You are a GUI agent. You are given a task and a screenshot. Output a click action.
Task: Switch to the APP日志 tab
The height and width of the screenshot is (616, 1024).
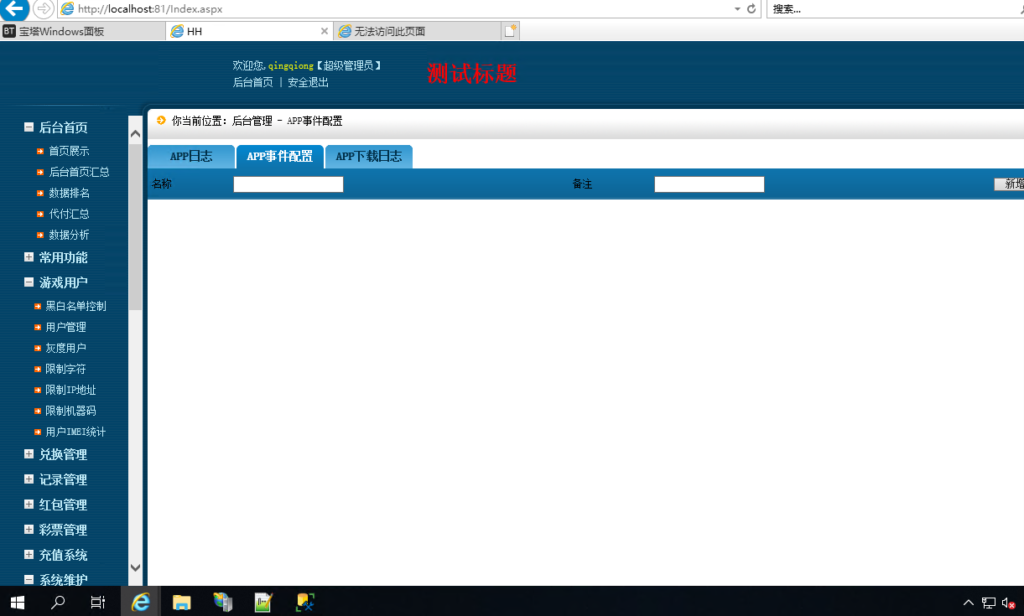(x=190, y=157)
